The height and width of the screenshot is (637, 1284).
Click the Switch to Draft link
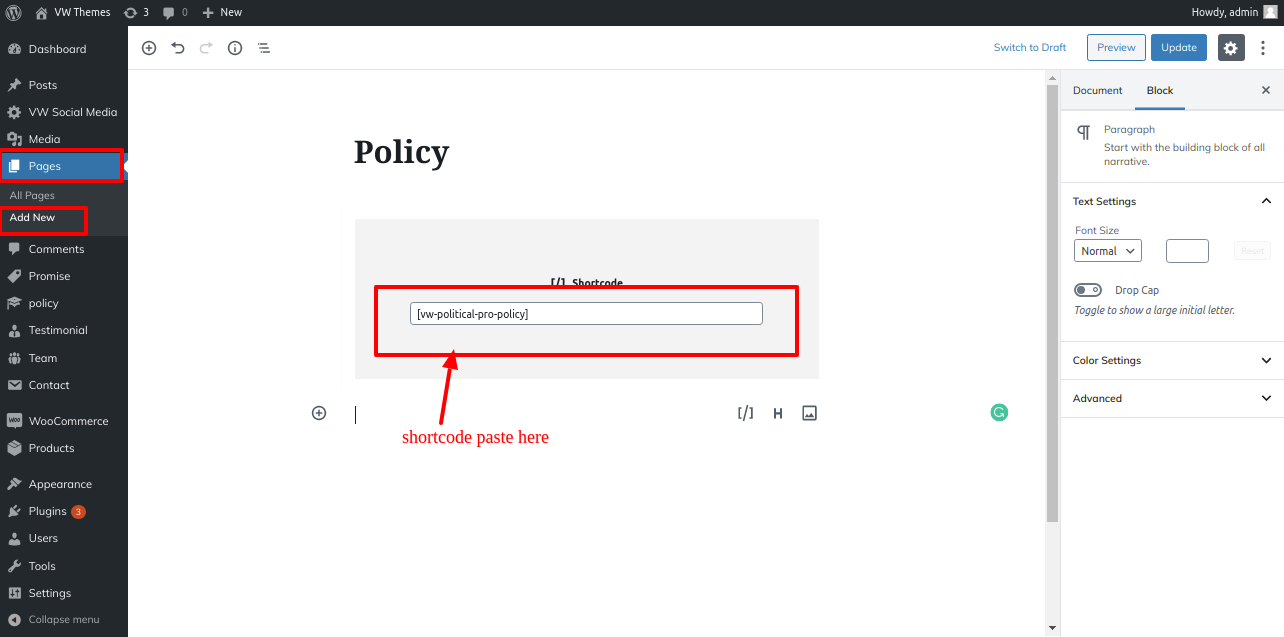(x=1029, y=47)
